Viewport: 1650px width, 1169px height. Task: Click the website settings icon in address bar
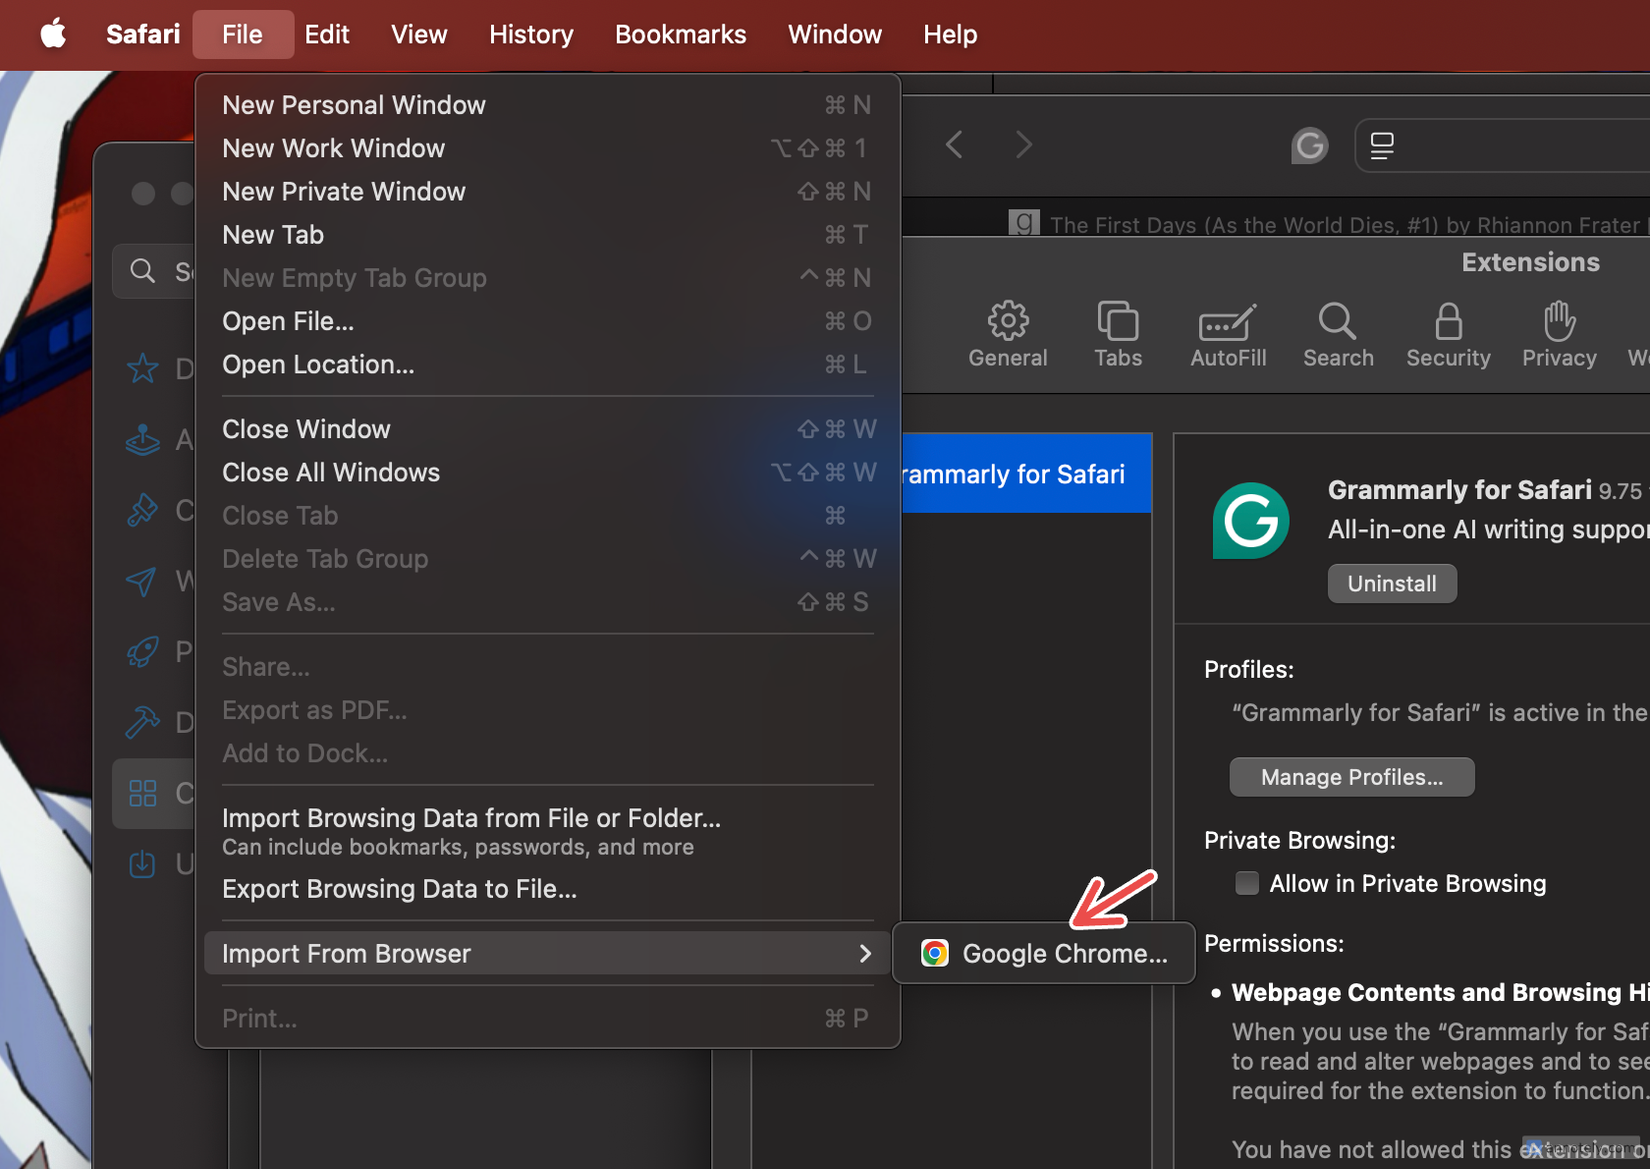tap(1381, 145)
